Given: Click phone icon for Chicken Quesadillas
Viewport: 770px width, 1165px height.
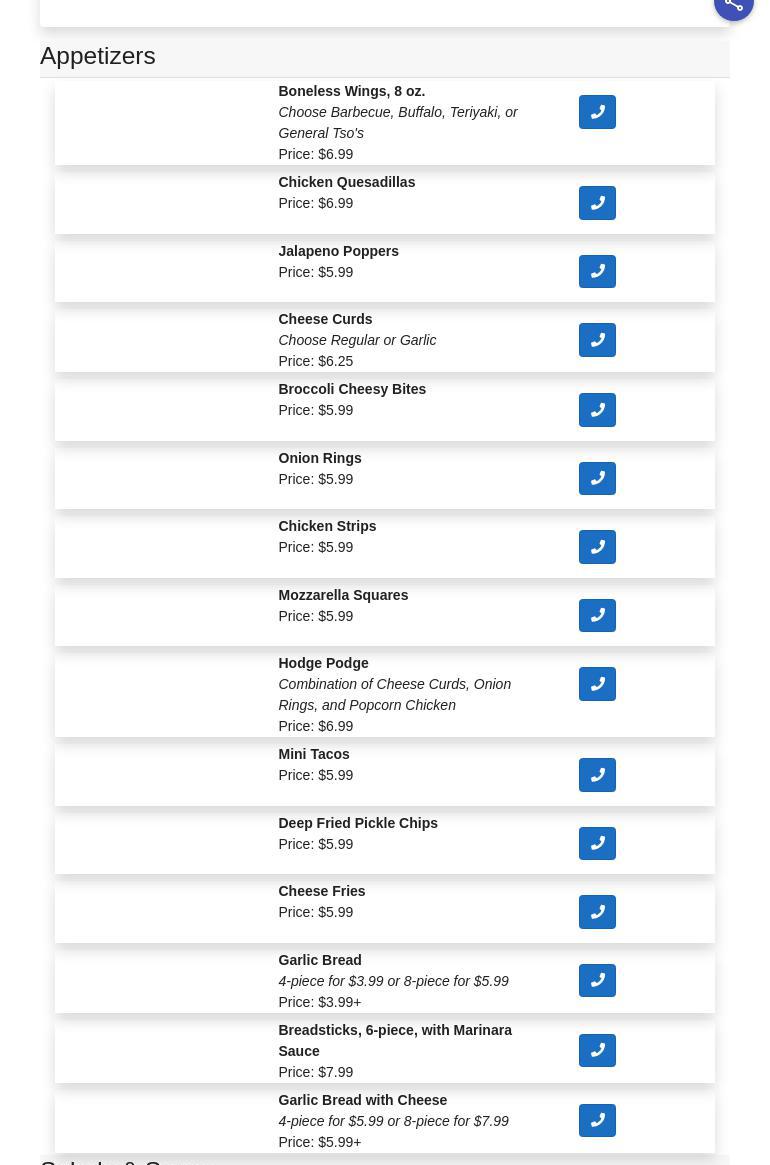Looking at the screenshot, I should click(597, 203).
